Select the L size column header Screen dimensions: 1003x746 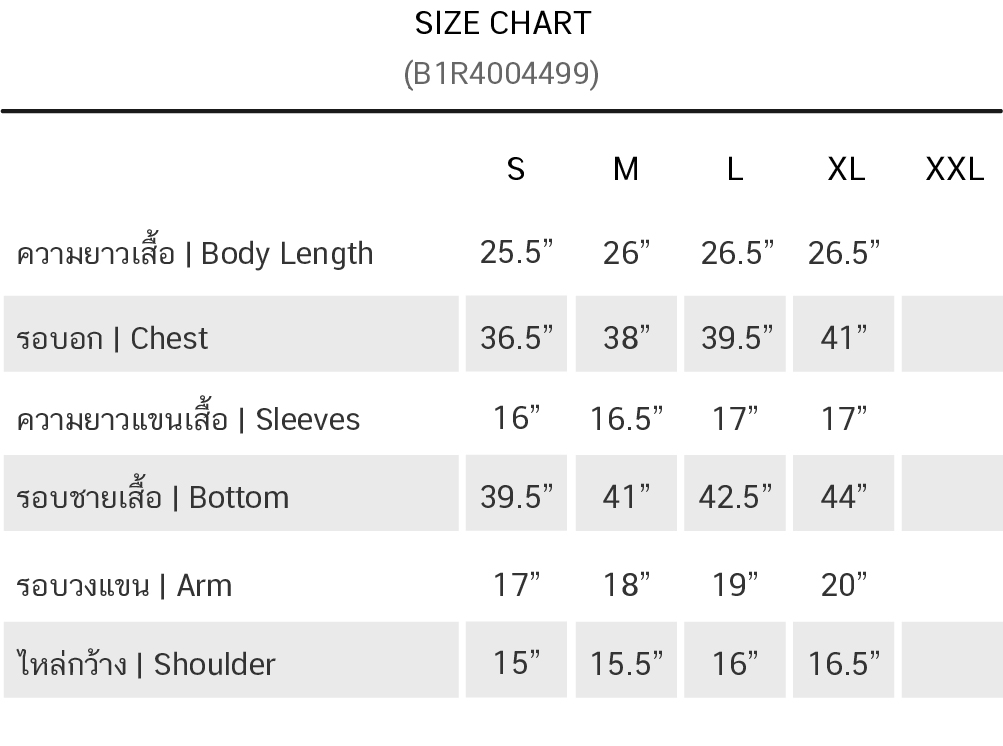point(735,170)
